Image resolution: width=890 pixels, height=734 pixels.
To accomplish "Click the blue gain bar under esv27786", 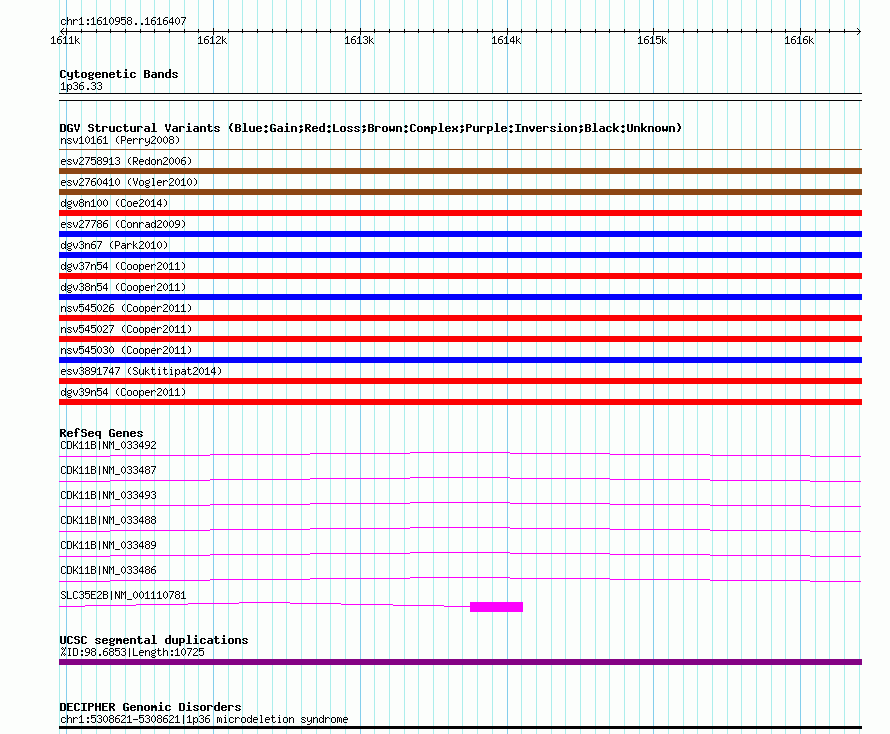I will point(460,234).
